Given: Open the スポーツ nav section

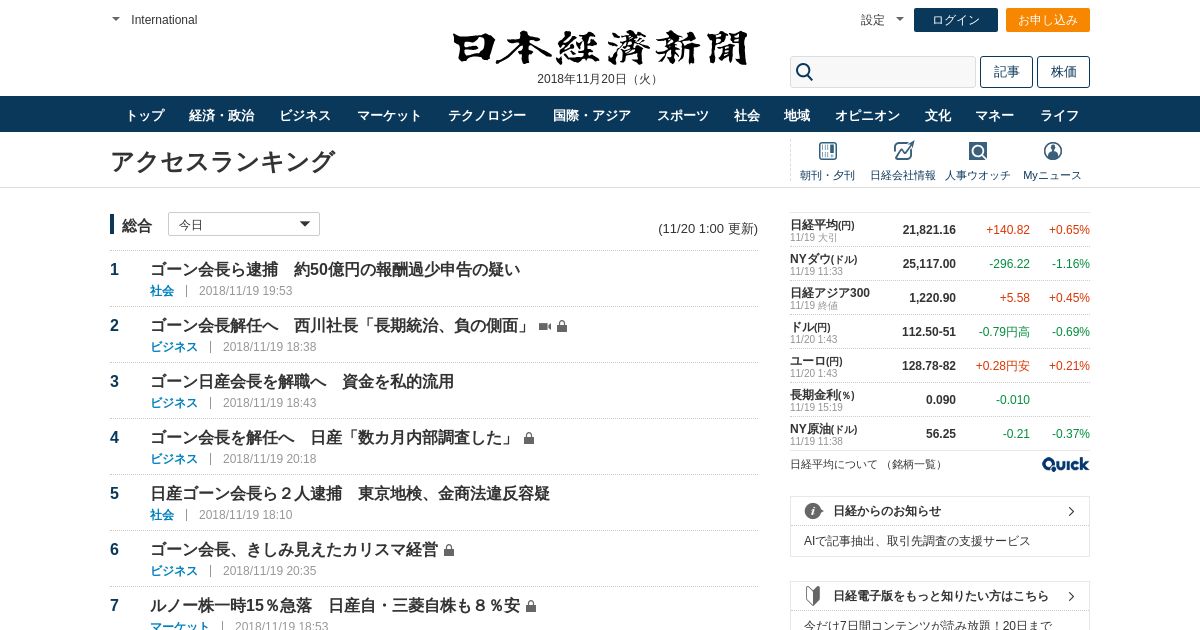Looking at the screenshot, I should pyautogui.click(x=682, y=115).
